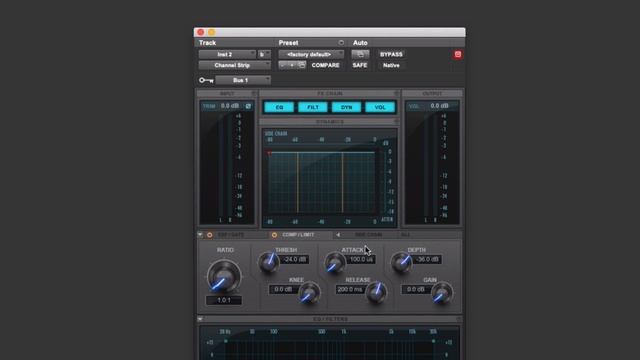Toggle the FILT module in FX chain
The width and height of the screenshot is (640, 360).
click(x=313, y=107)
